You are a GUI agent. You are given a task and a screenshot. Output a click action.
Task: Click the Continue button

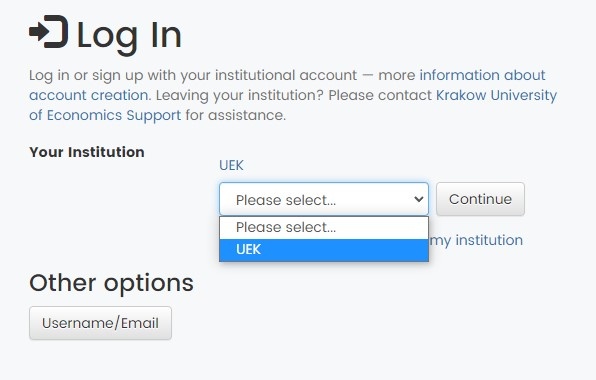click(480, 199)
